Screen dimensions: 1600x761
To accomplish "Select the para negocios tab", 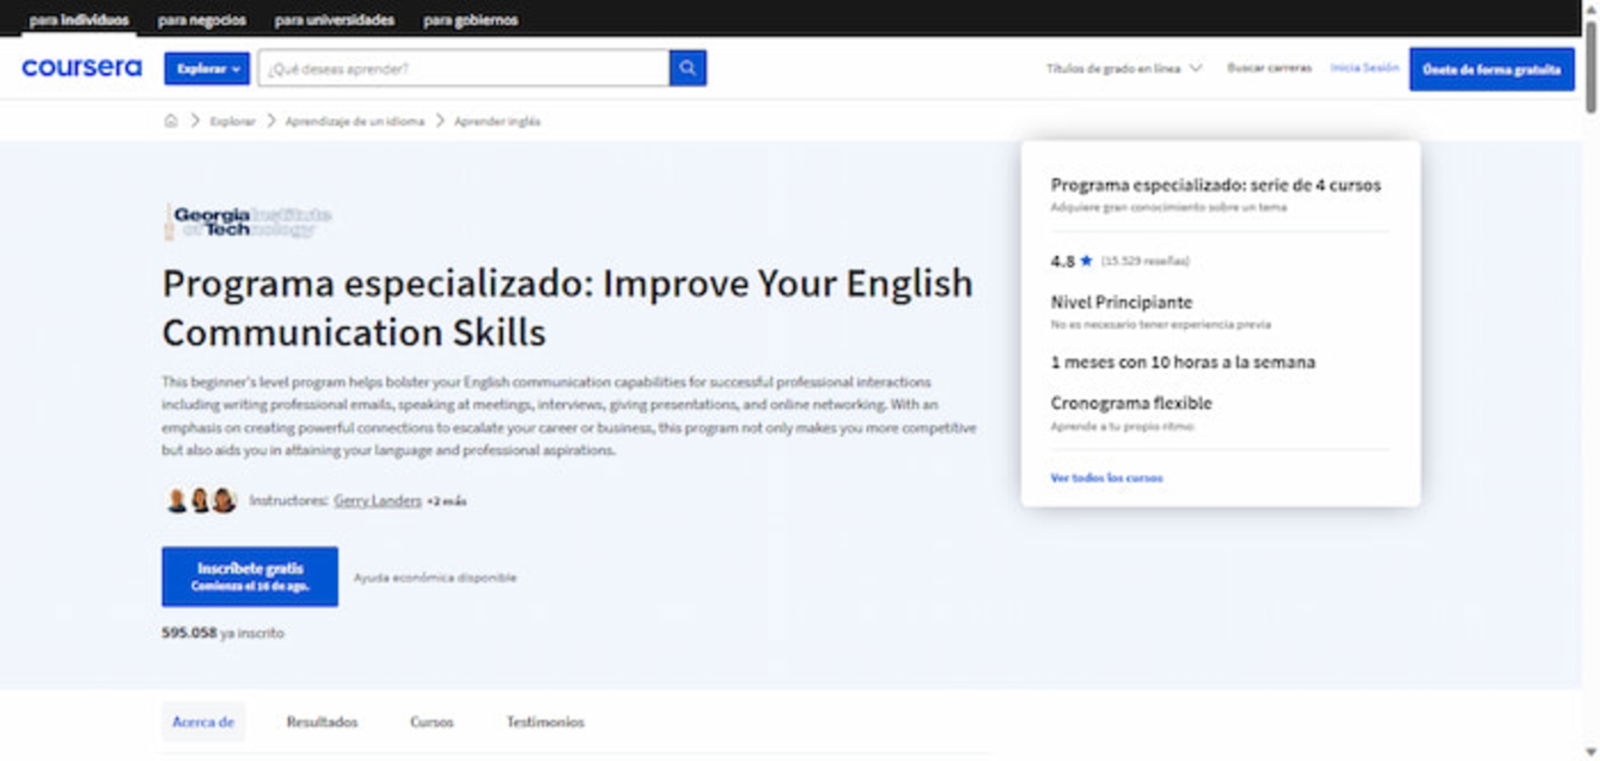I will [x=202, y=20].
